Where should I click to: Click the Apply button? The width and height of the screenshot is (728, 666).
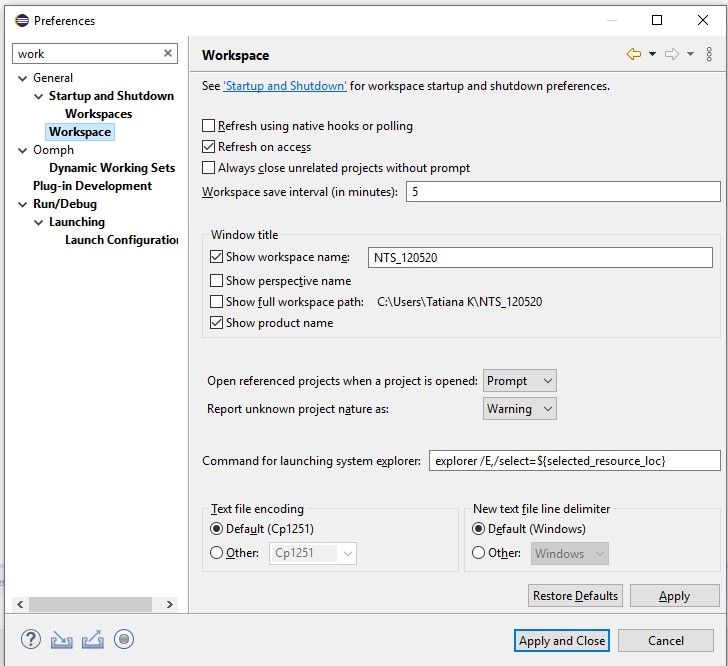click(x=674, y=595)
